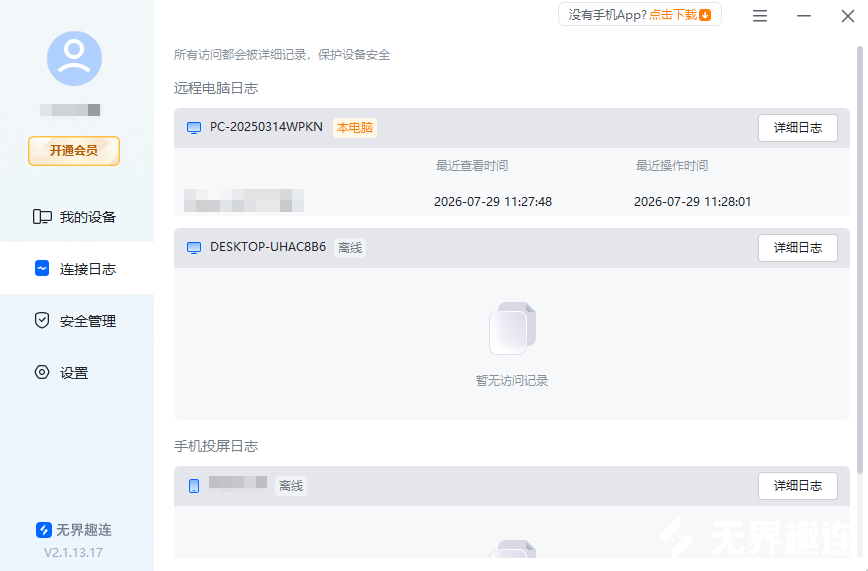Click the vertical scrollbar thumb
This screenshot has height=571, width=868.
pos(860,260)
